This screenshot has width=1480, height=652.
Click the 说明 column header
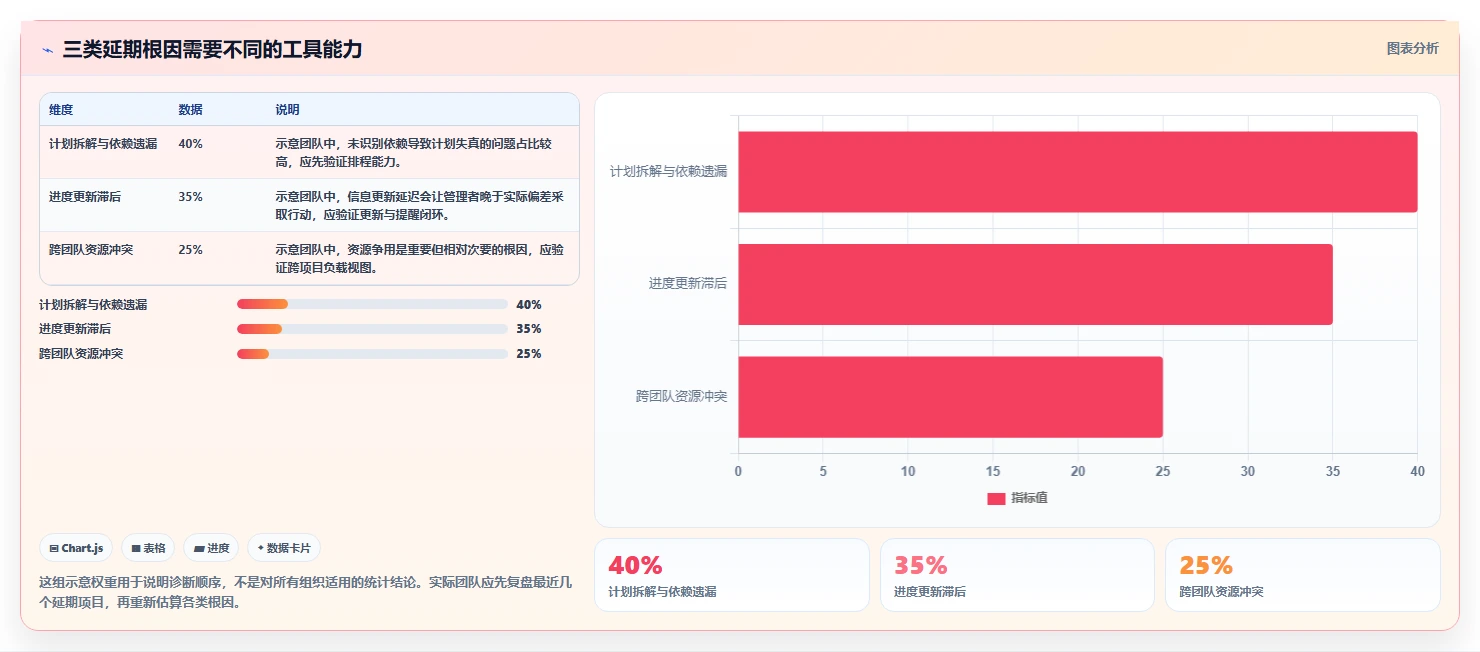click(288, 110)
